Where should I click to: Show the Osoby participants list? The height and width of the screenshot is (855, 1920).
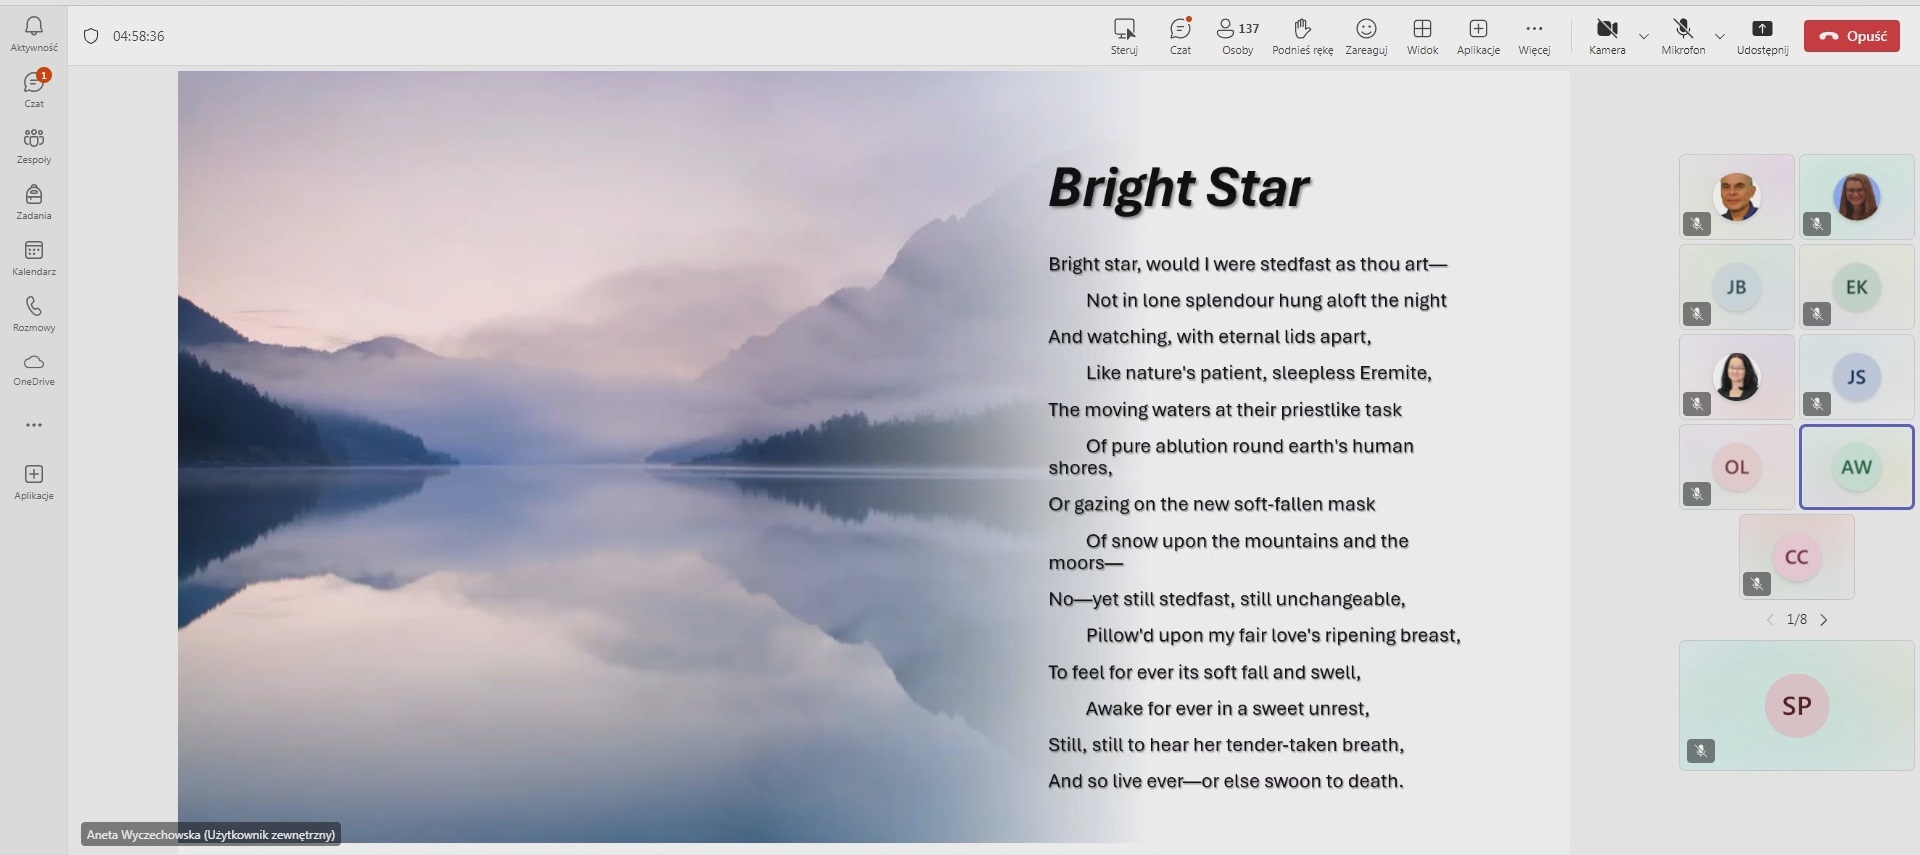(x=1238, y=36)
